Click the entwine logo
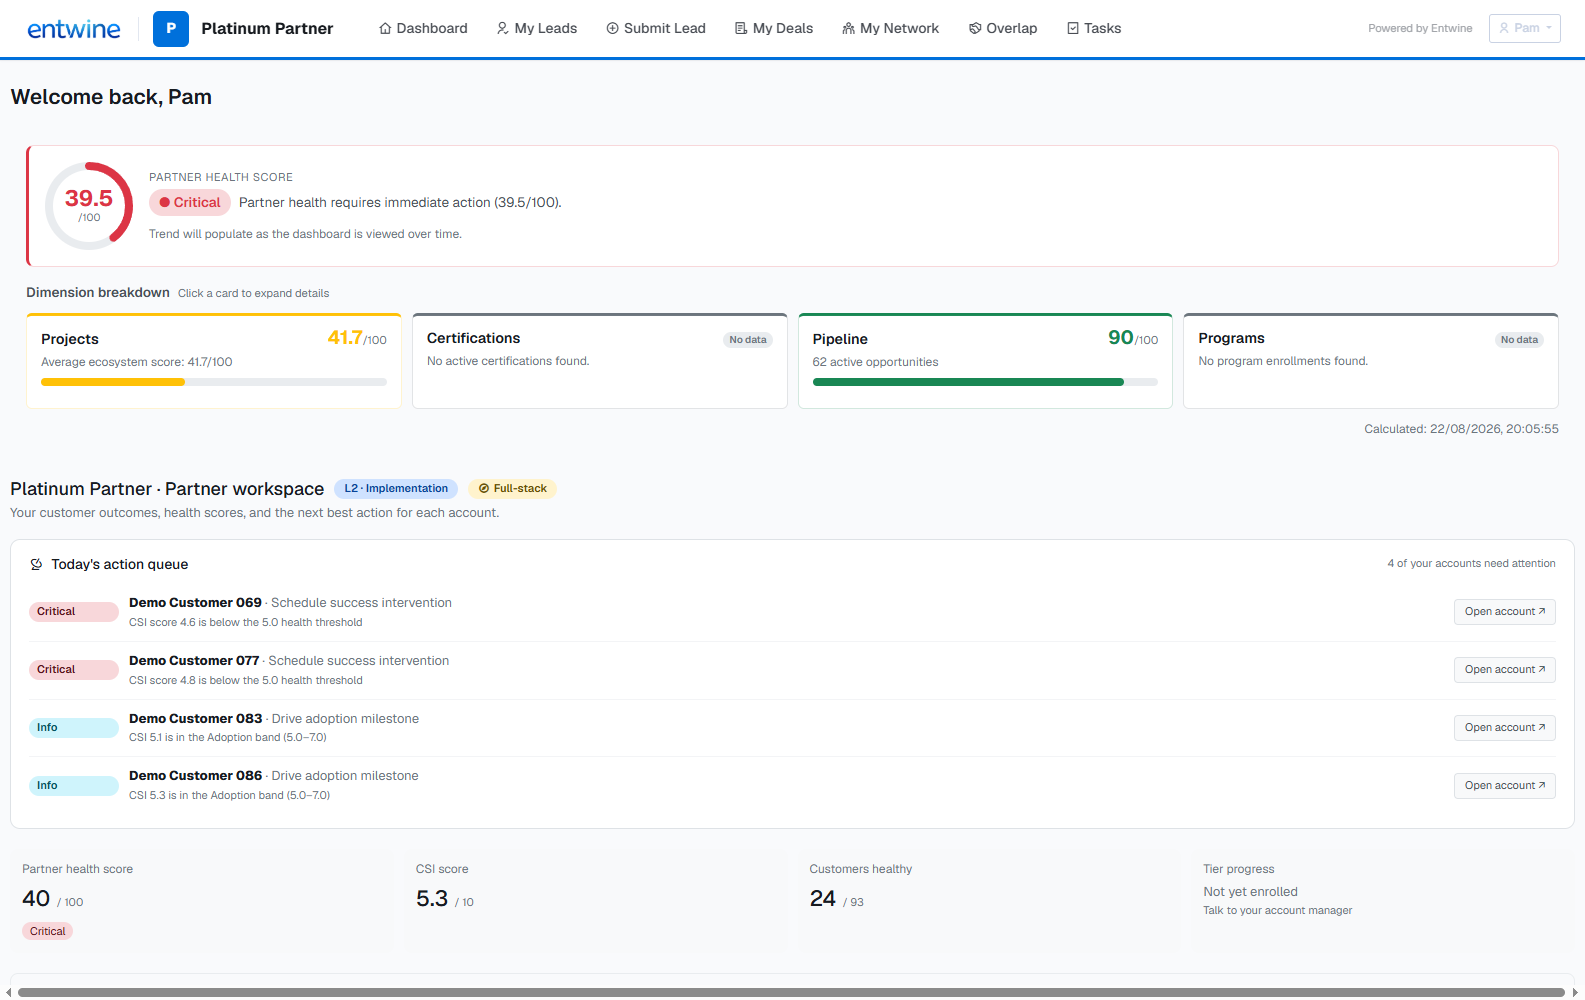 74,29
